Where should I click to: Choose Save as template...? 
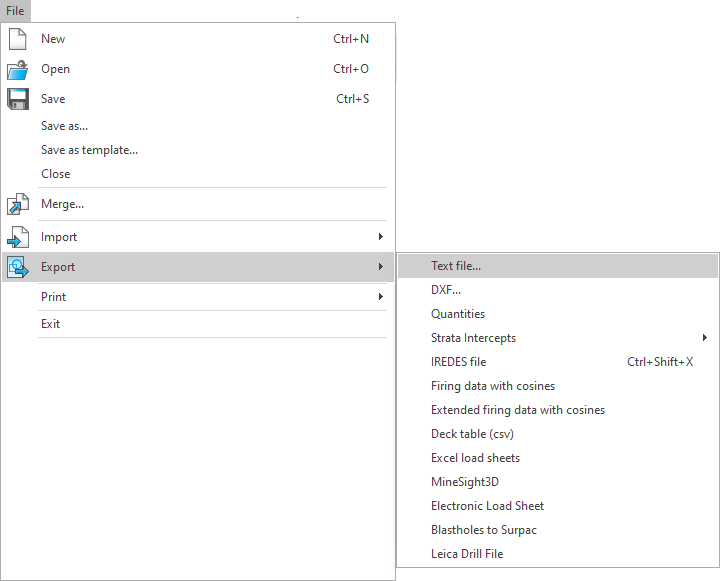(198, 150)
